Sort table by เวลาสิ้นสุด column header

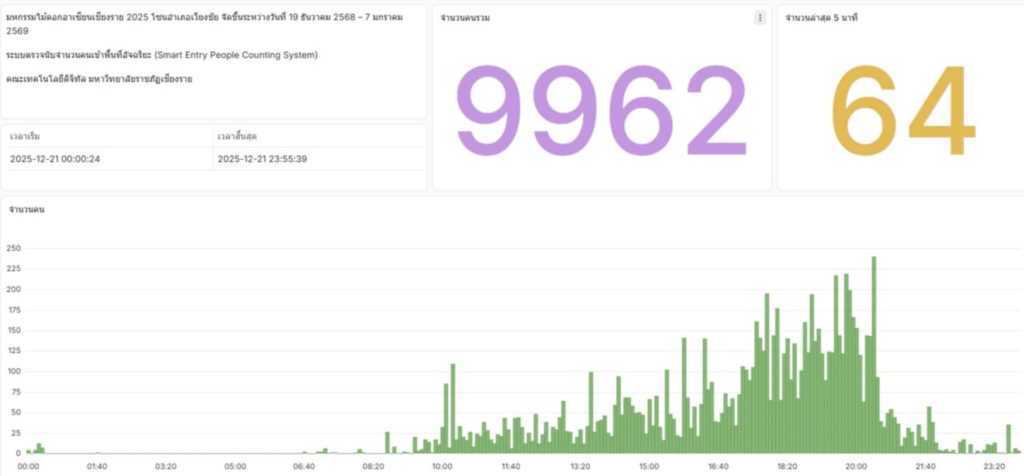pos(236,136)
